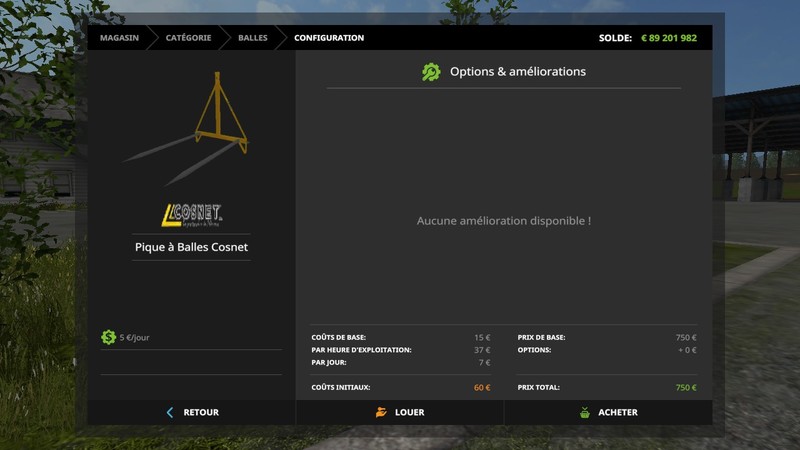The width and height of the screenshot is (800, 450).
Task: Click the green dollar daily cost icon
Action: [108, 337]
